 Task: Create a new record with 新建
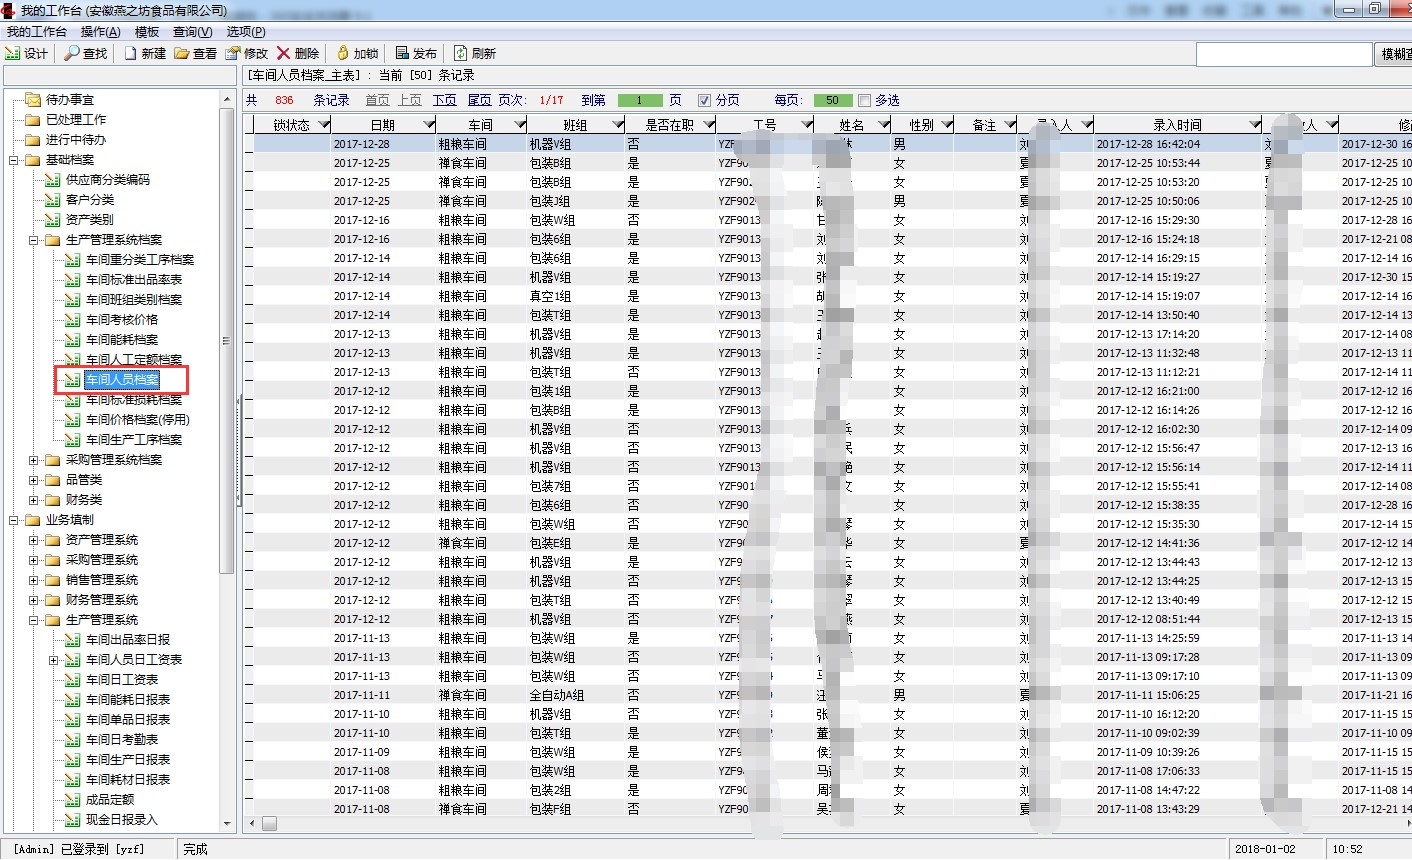point(131,53)
